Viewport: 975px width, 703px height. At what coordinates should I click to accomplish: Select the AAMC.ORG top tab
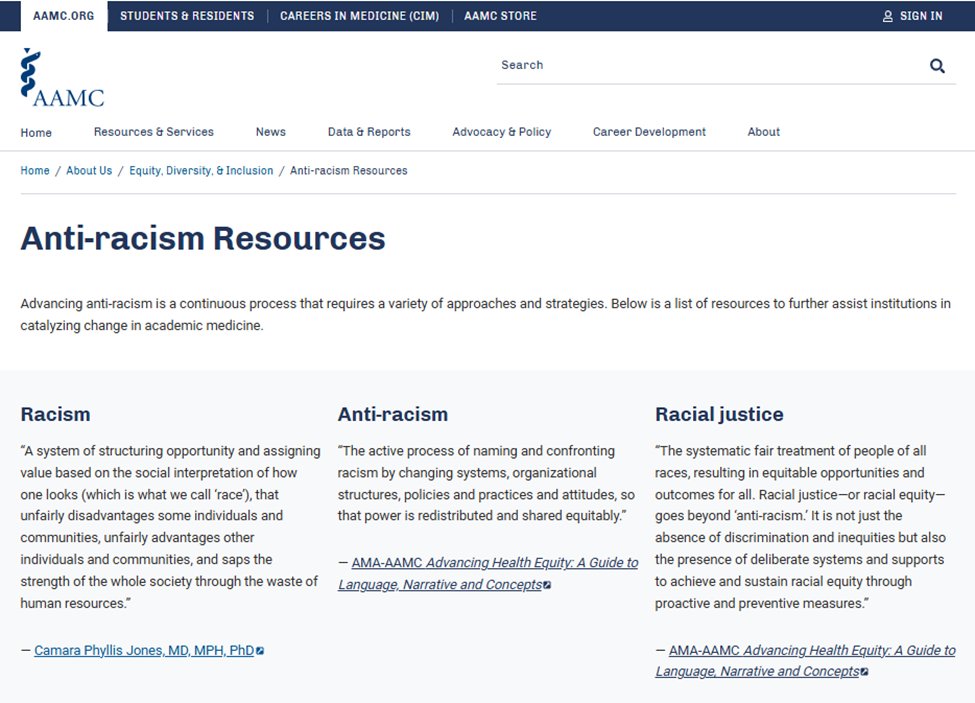(x=64, y=16)
